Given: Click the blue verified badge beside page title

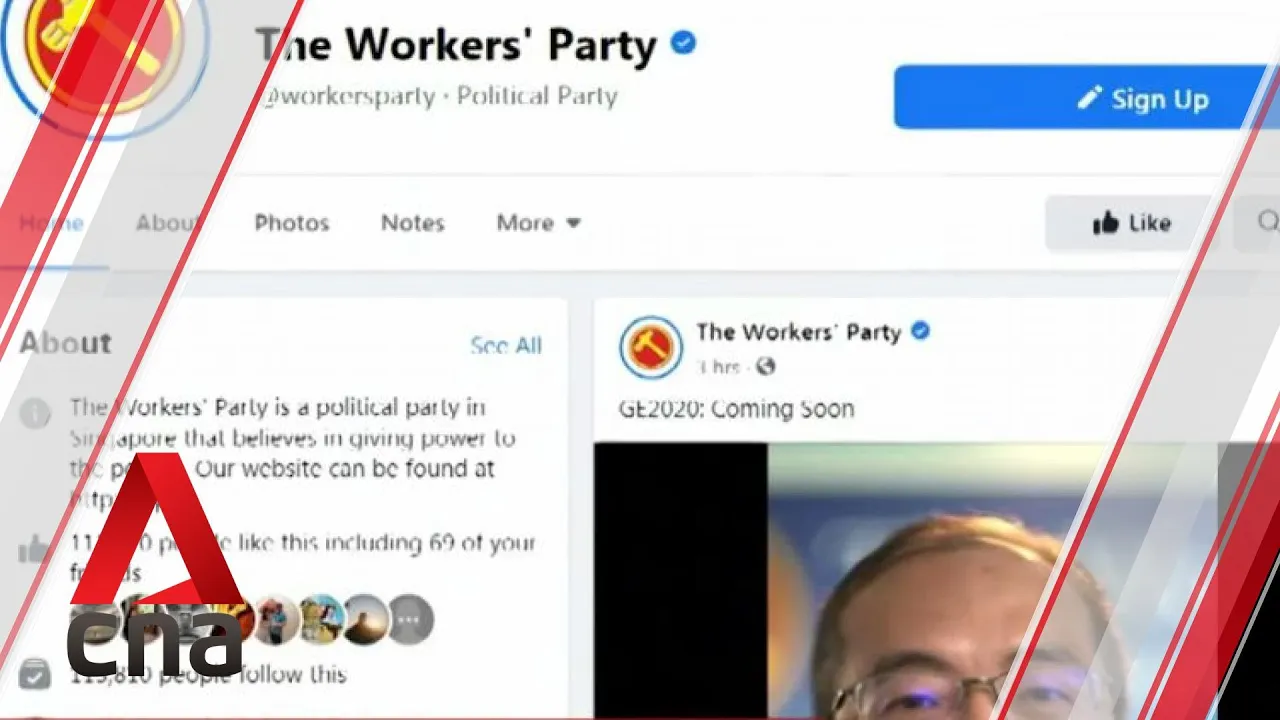Looking at the screenshot, I should tap(683, 43).
